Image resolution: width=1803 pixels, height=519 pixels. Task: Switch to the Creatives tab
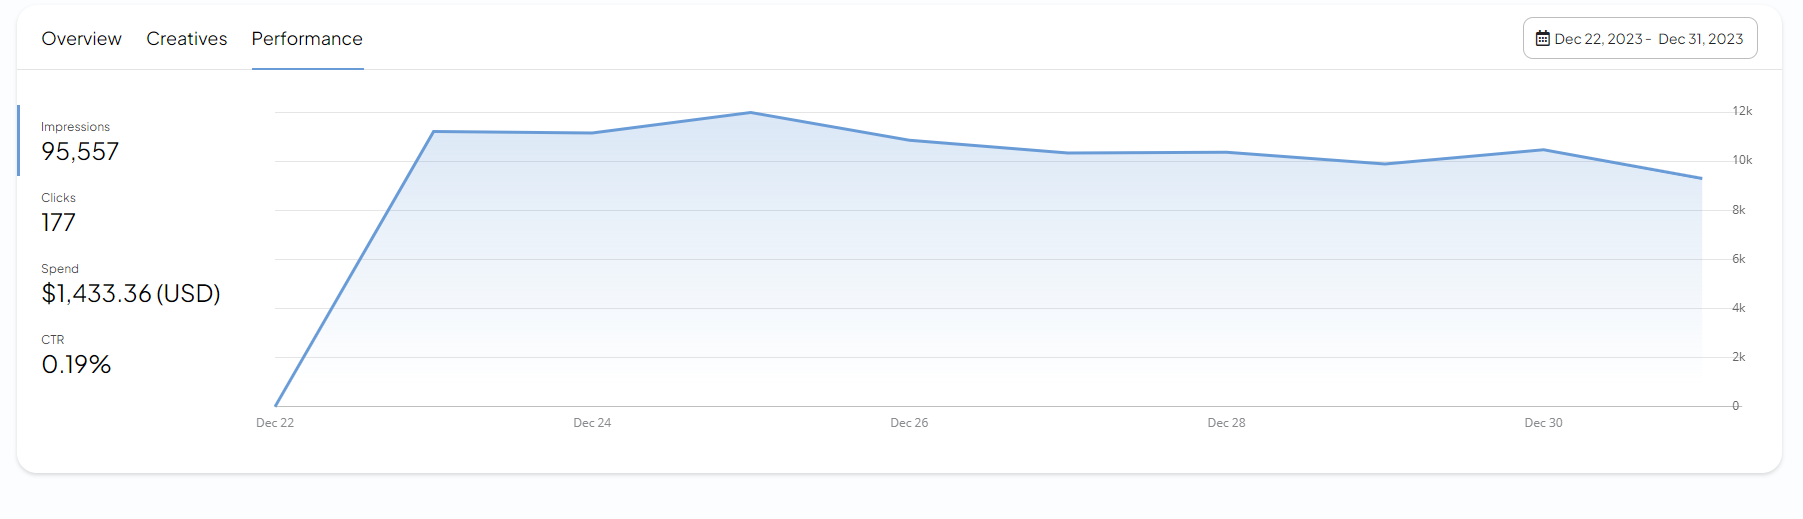(187, 39)
